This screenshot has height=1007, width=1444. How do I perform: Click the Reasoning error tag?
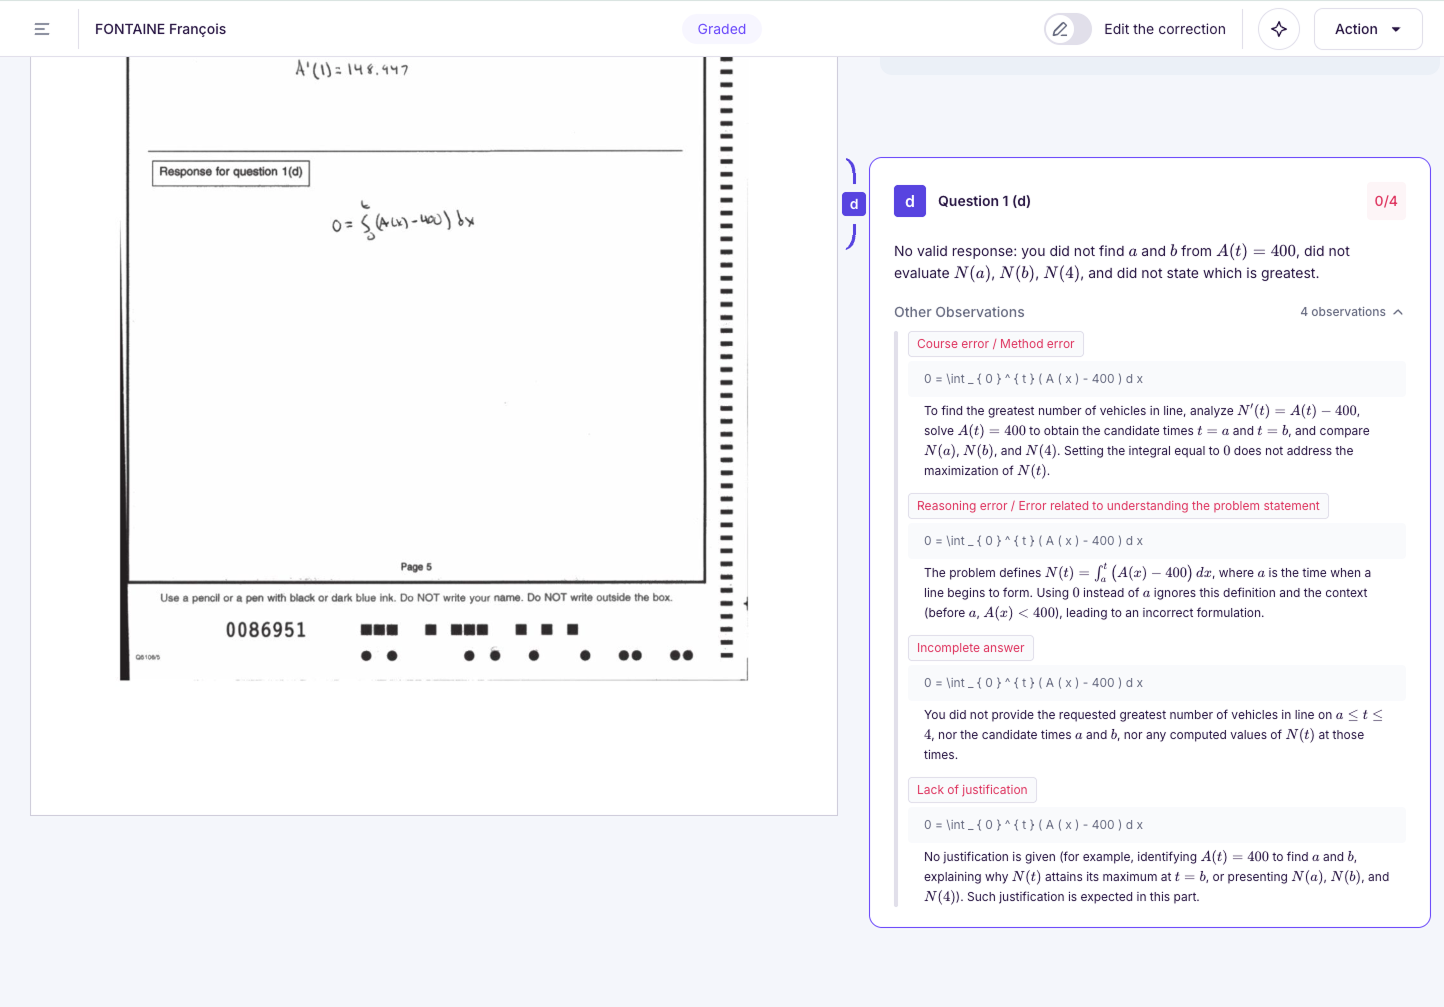(x=1118, y=506)
